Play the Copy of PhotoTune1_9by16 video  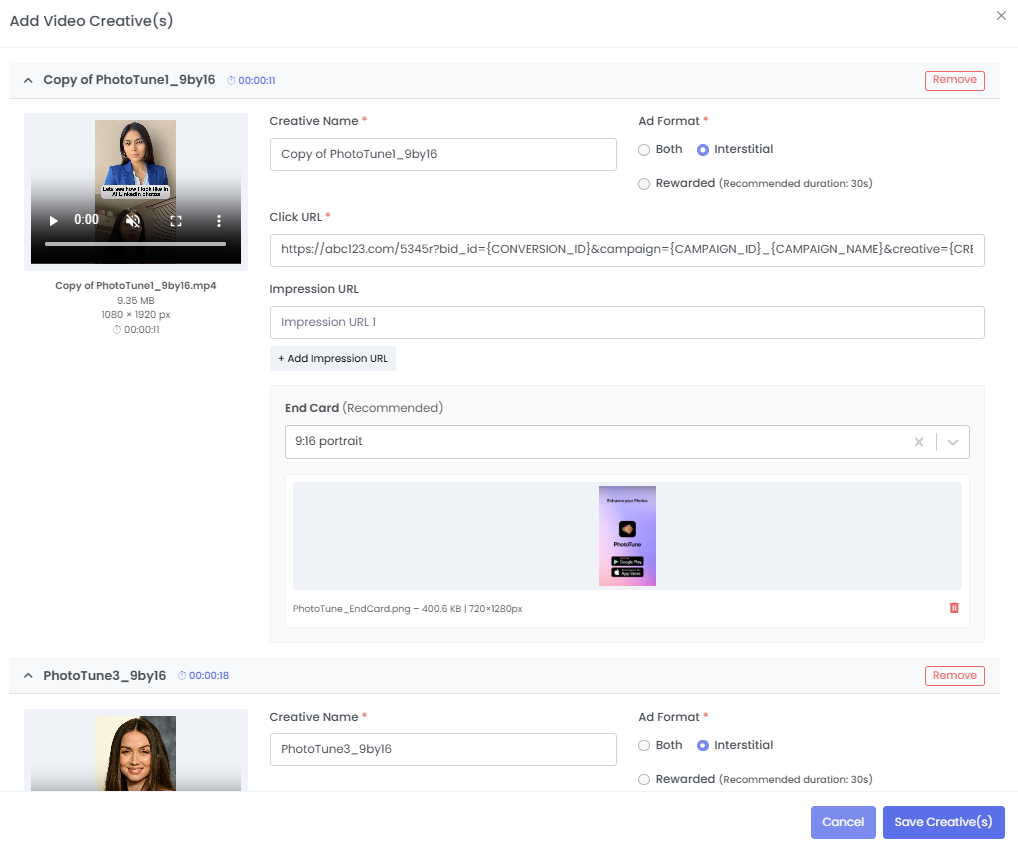click(x=54, y=220)
